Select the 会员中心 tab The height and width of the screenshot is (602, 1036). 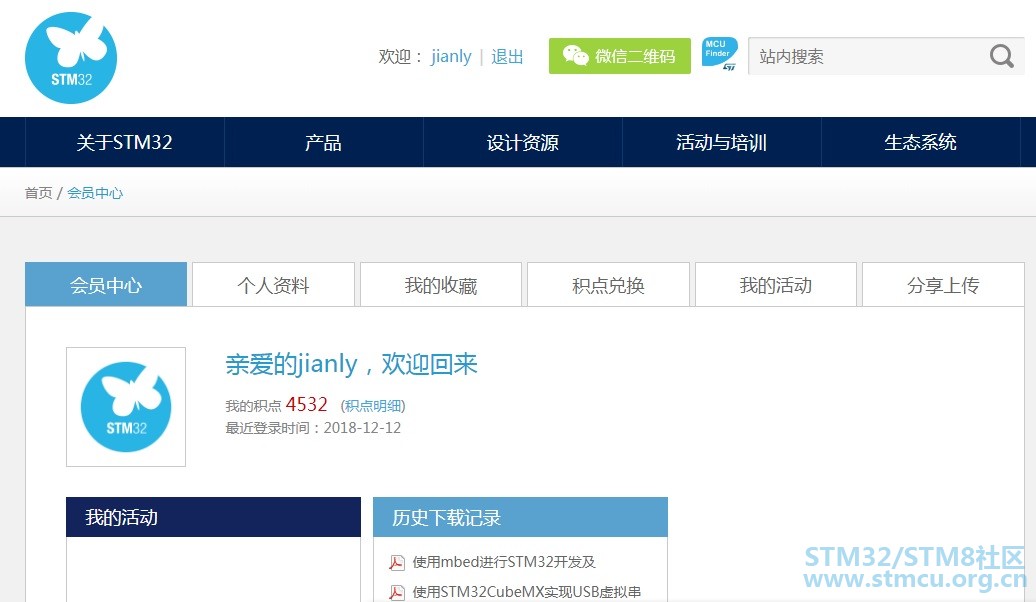[x=106, y=285]
